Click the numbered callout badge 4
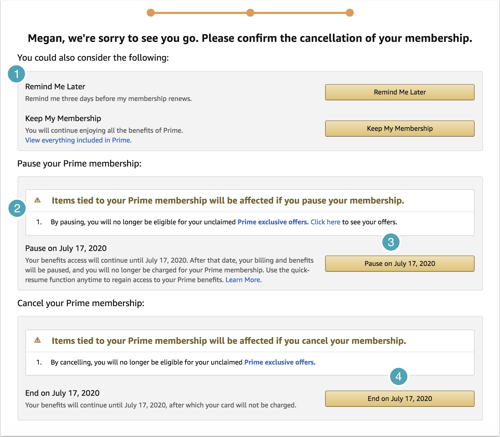Image resolution: width=500 pixels, height=437 pixels. coord(399,377)
